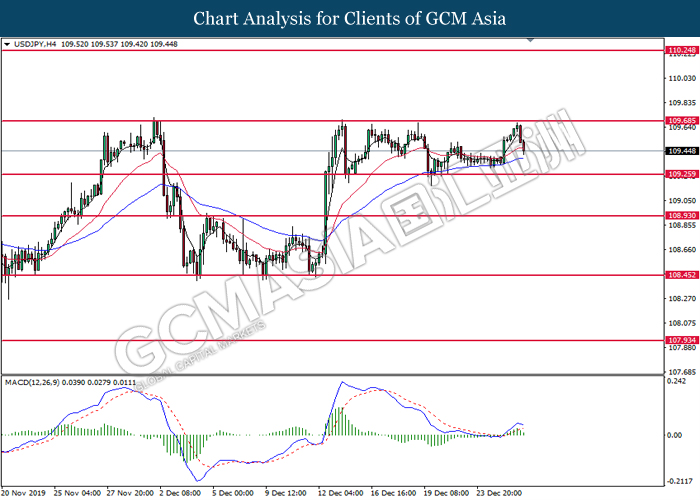This screenshot has height=500, width=700.
Task: Select the 108.452 support price label
Action: pyautogui.click(x=682, y=275)
